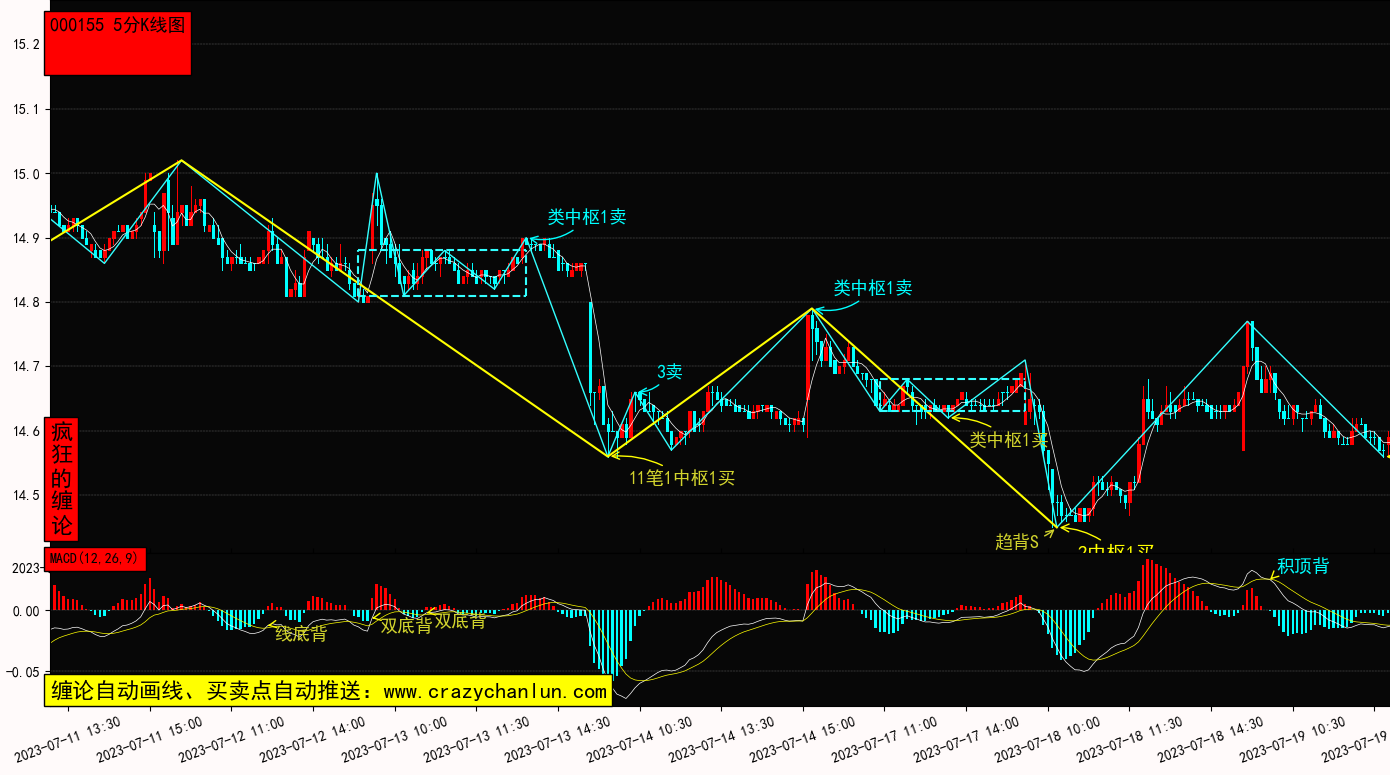The image size is (1390, 775).
Task: Click the 线底背 label in the MACD panel
Action: pyautogui.click(x=301, y=633)
